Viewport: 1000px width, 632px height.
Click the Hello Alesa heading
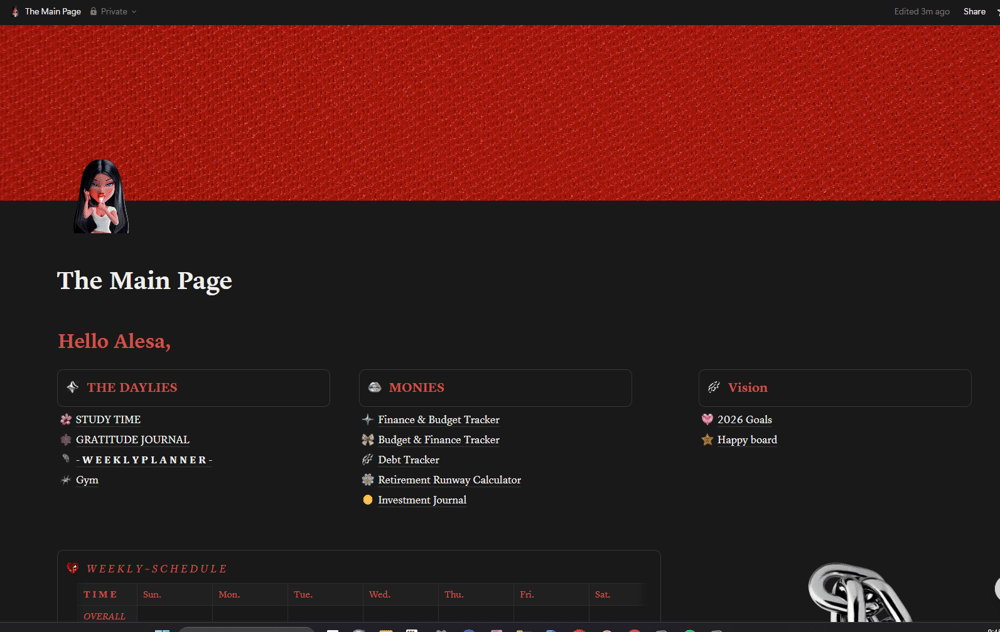(x=114, y=341)
